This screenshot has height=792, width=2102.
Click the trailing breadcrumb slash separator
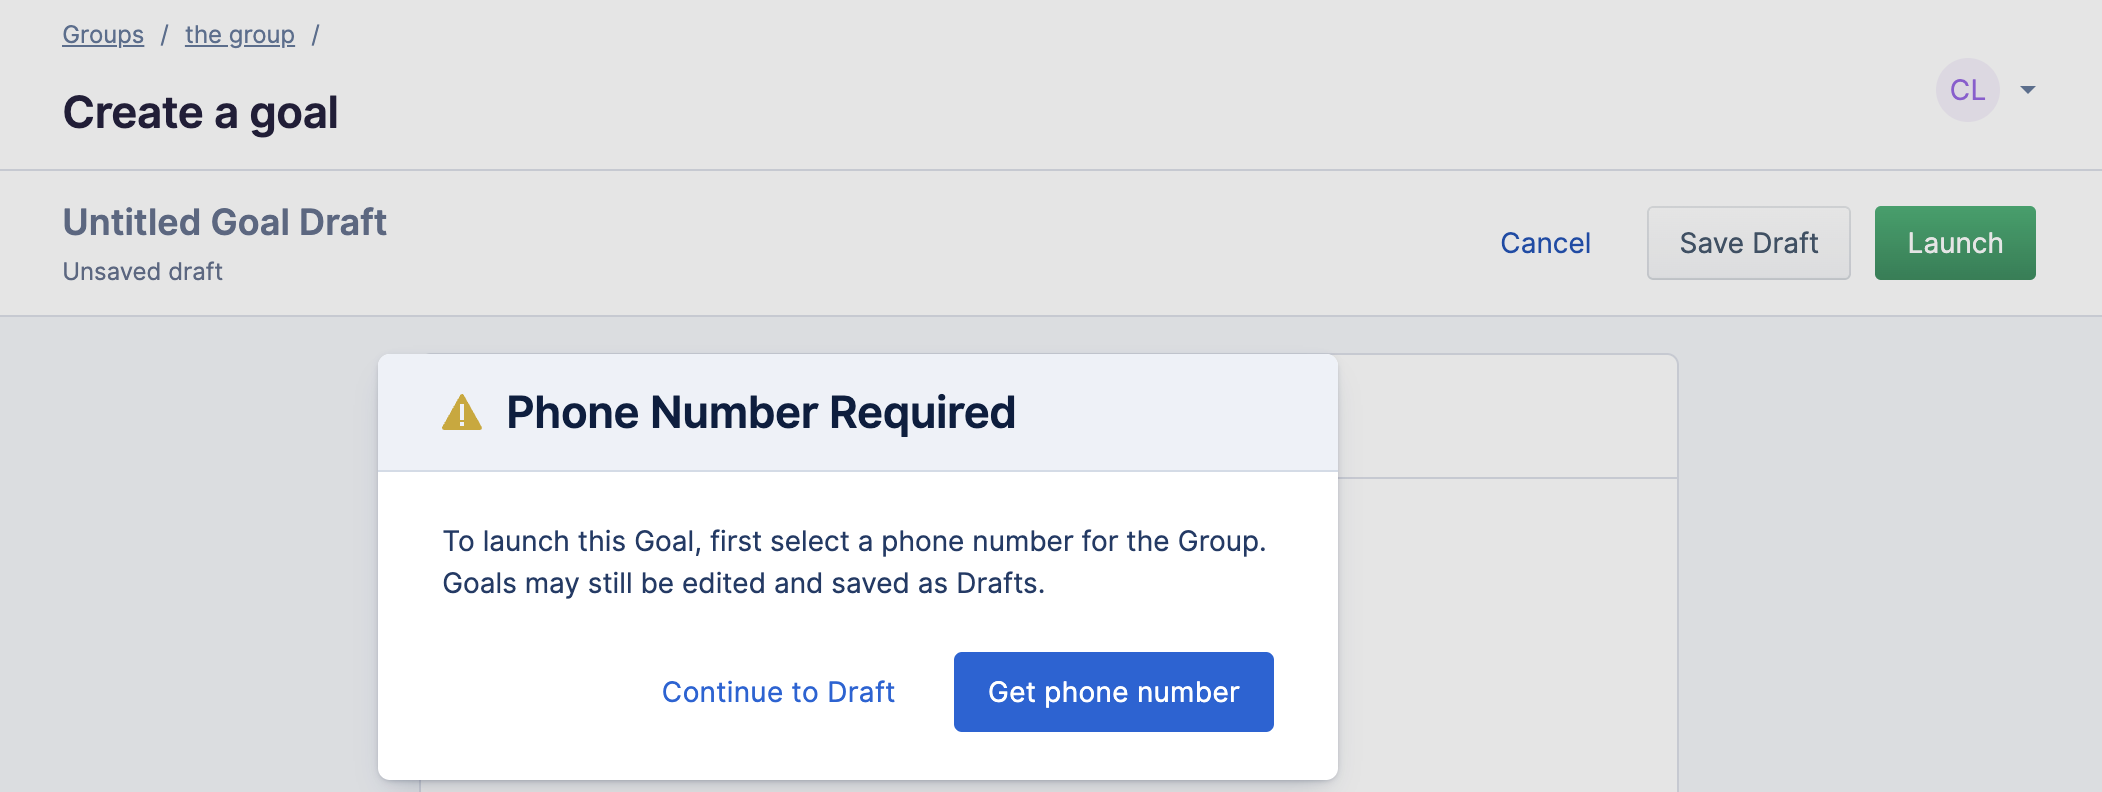(x=315, y=35)
